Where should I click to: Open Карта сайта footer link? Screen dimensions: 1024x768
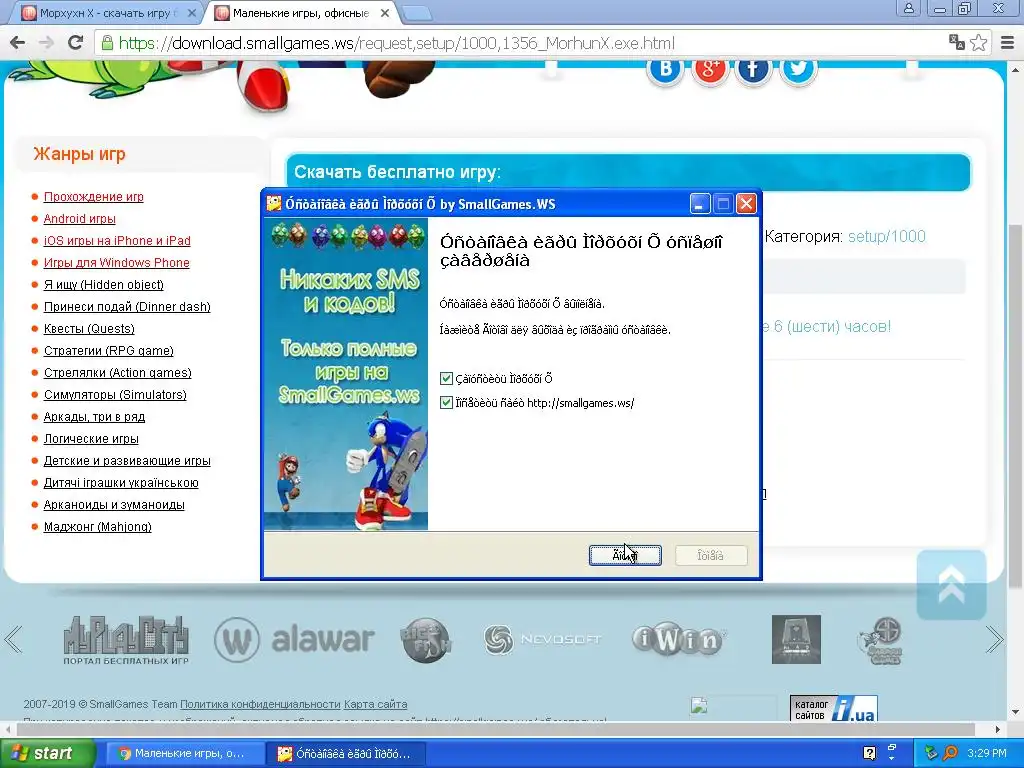point(376,704)
